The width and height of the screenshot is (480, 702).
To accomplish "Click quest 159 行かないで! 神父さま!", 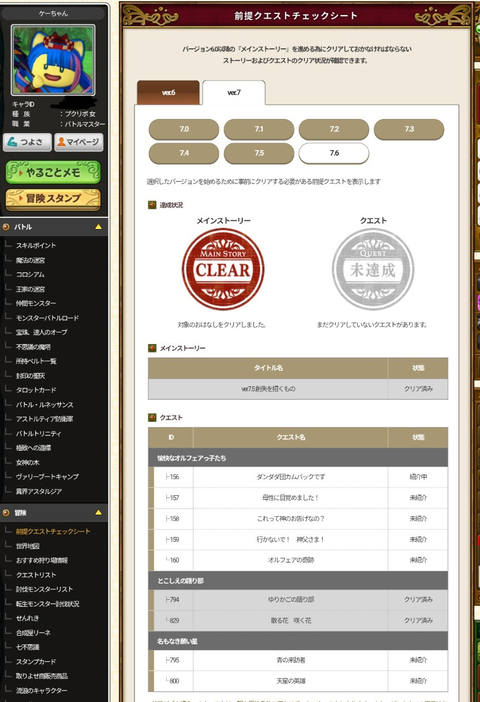I will (x=291, y=539).
